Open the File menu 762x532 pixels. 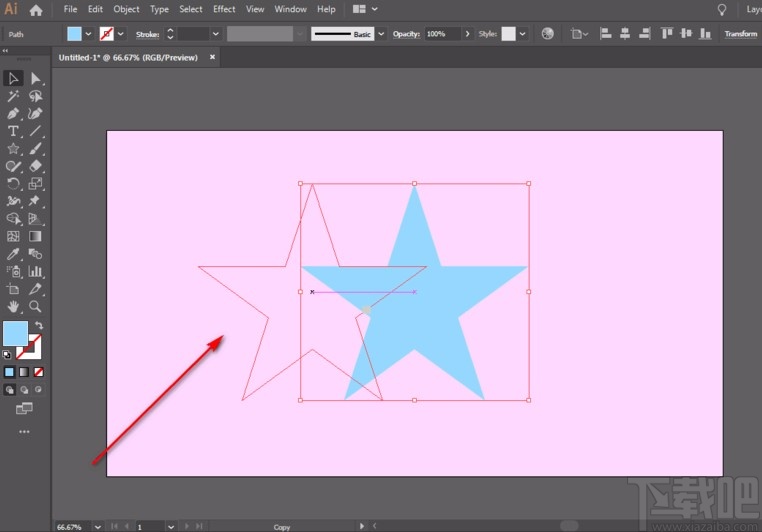(70, 9)
